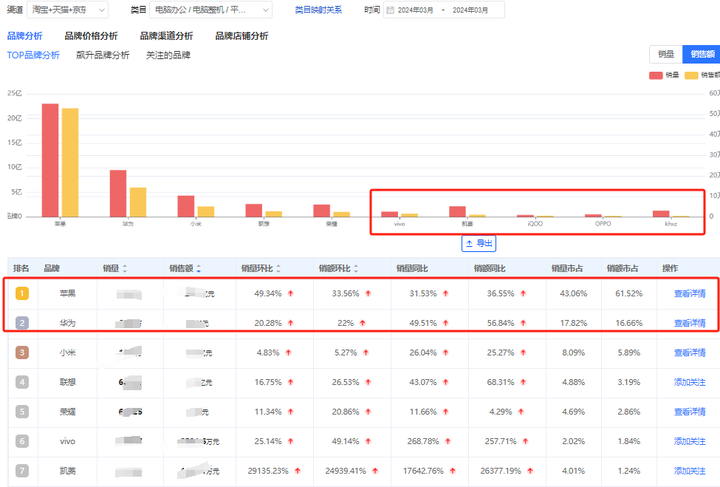Switch to the 品牌店铺分析 tab

coord(242,36)
